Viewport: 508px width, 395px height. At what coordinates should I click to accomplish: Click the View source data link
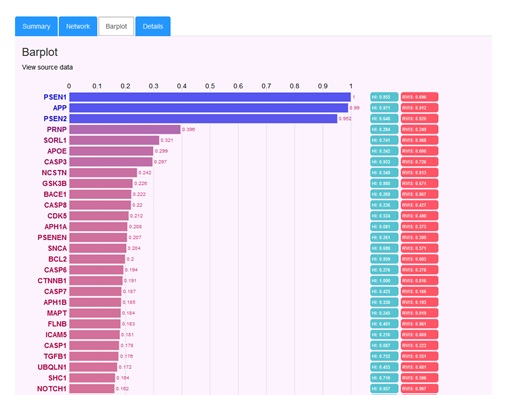point(47,67)
